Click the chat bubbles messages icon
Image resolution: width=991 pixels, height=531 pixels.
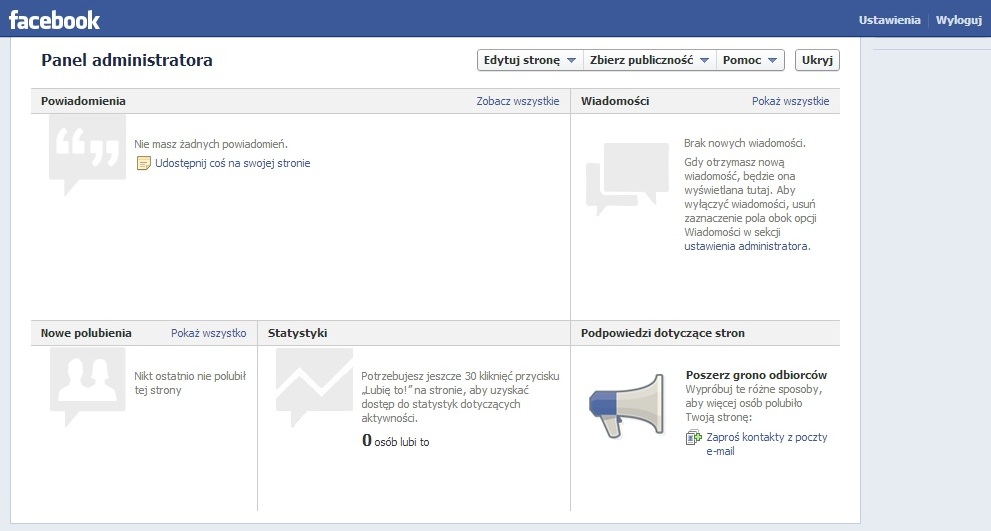(x=627, y=179)
